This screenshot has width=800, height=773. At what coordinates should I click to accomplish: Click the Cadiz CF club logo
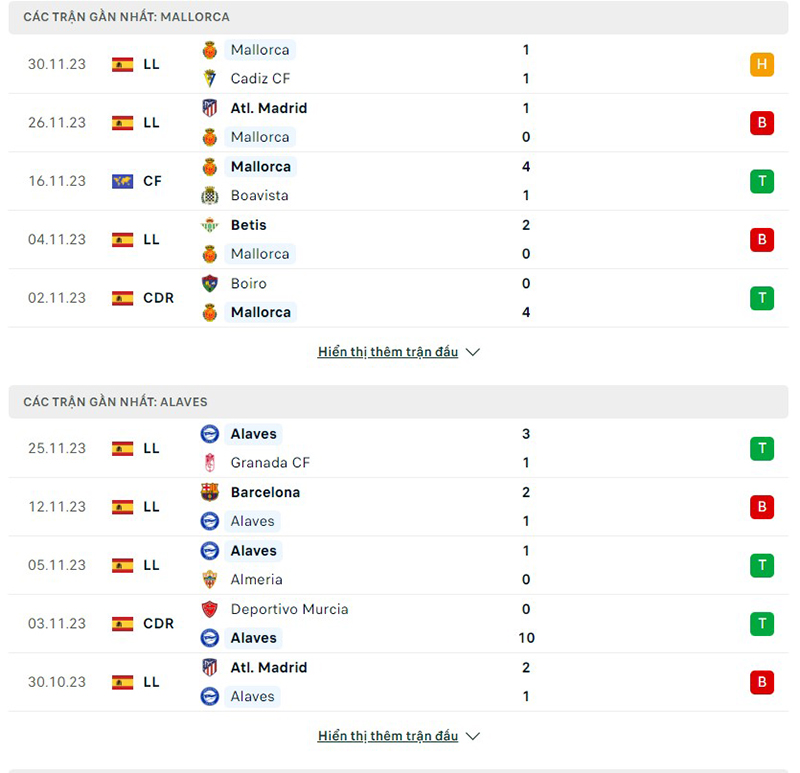pos(209,78)
